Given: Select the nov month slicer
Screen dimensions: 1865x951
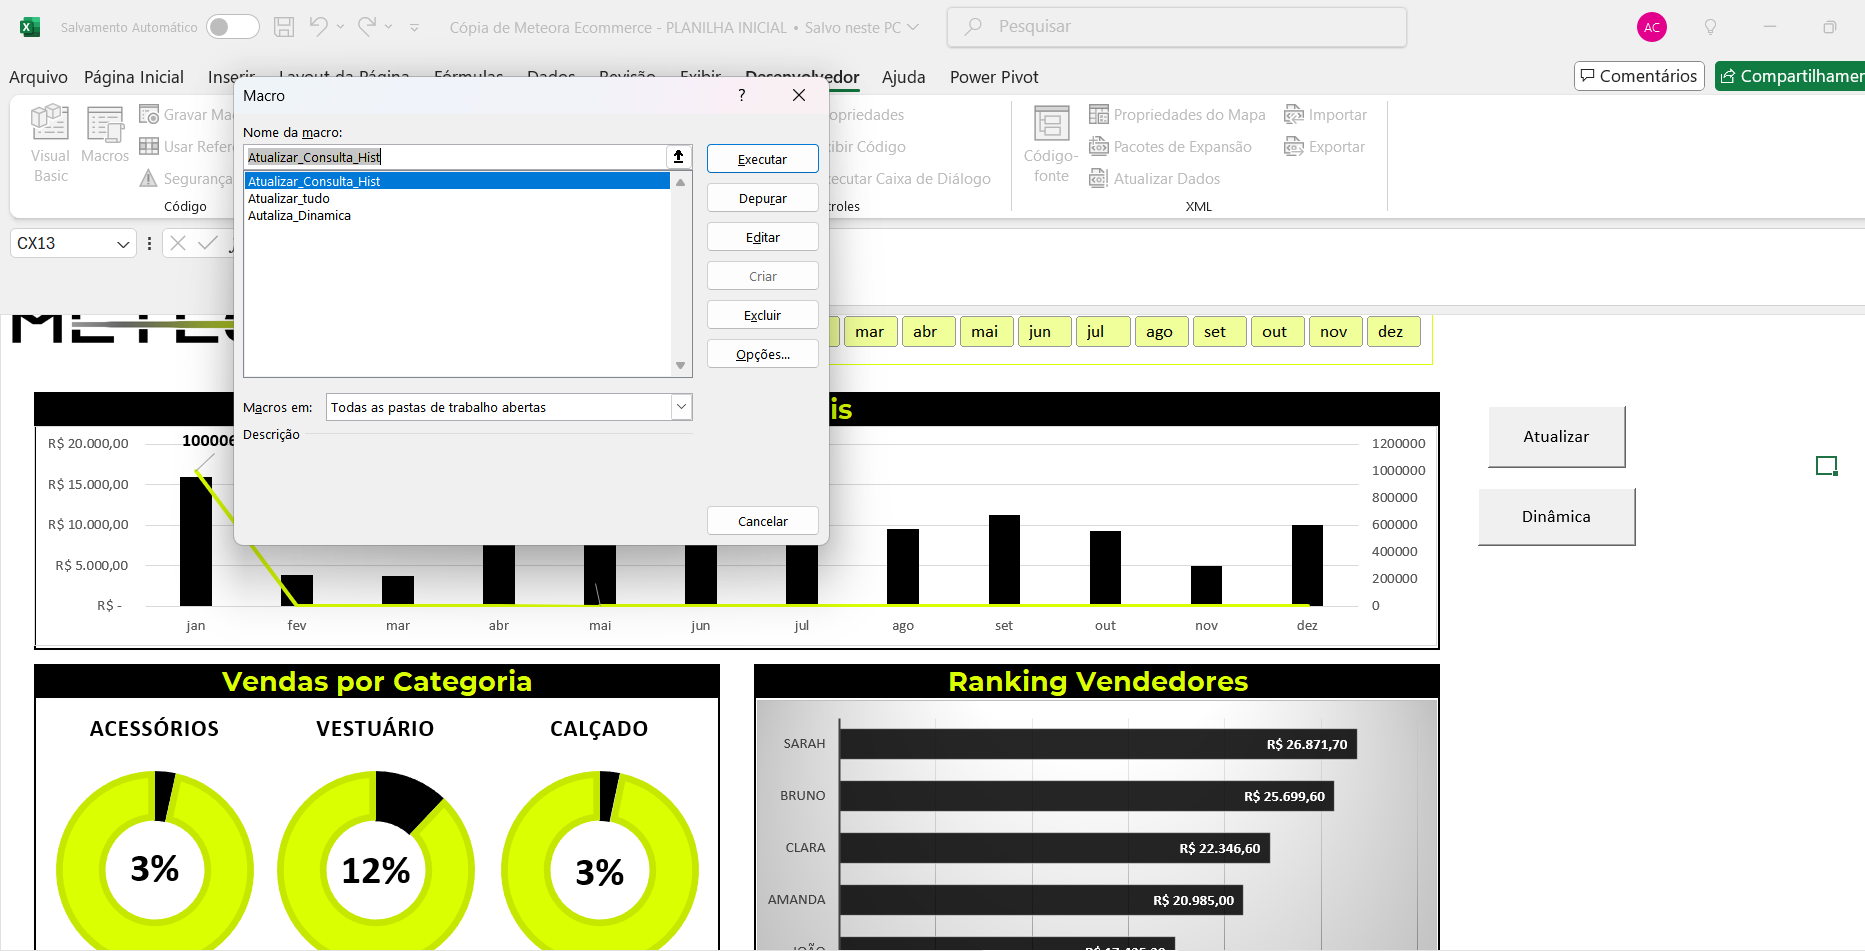Looking at the screenshot, I should (x=1334, y=332).
